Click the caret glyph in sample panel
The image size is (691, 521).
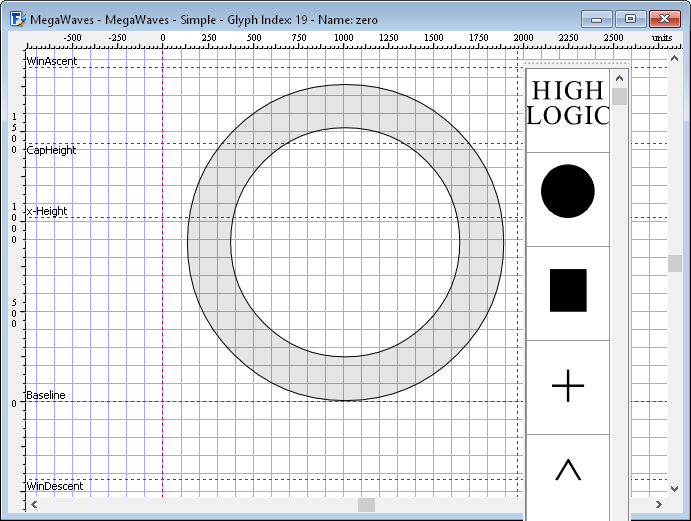[568, 469]
